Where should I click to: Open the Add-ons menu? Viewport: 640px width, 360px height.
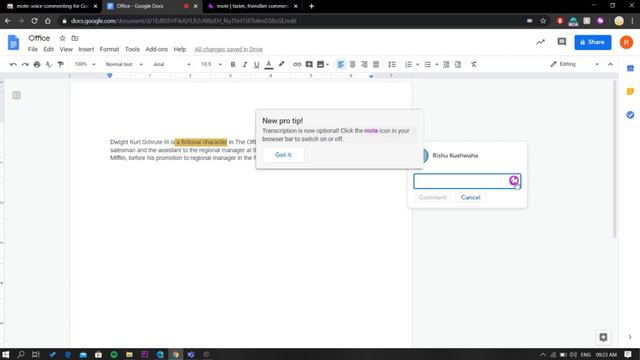156,49
